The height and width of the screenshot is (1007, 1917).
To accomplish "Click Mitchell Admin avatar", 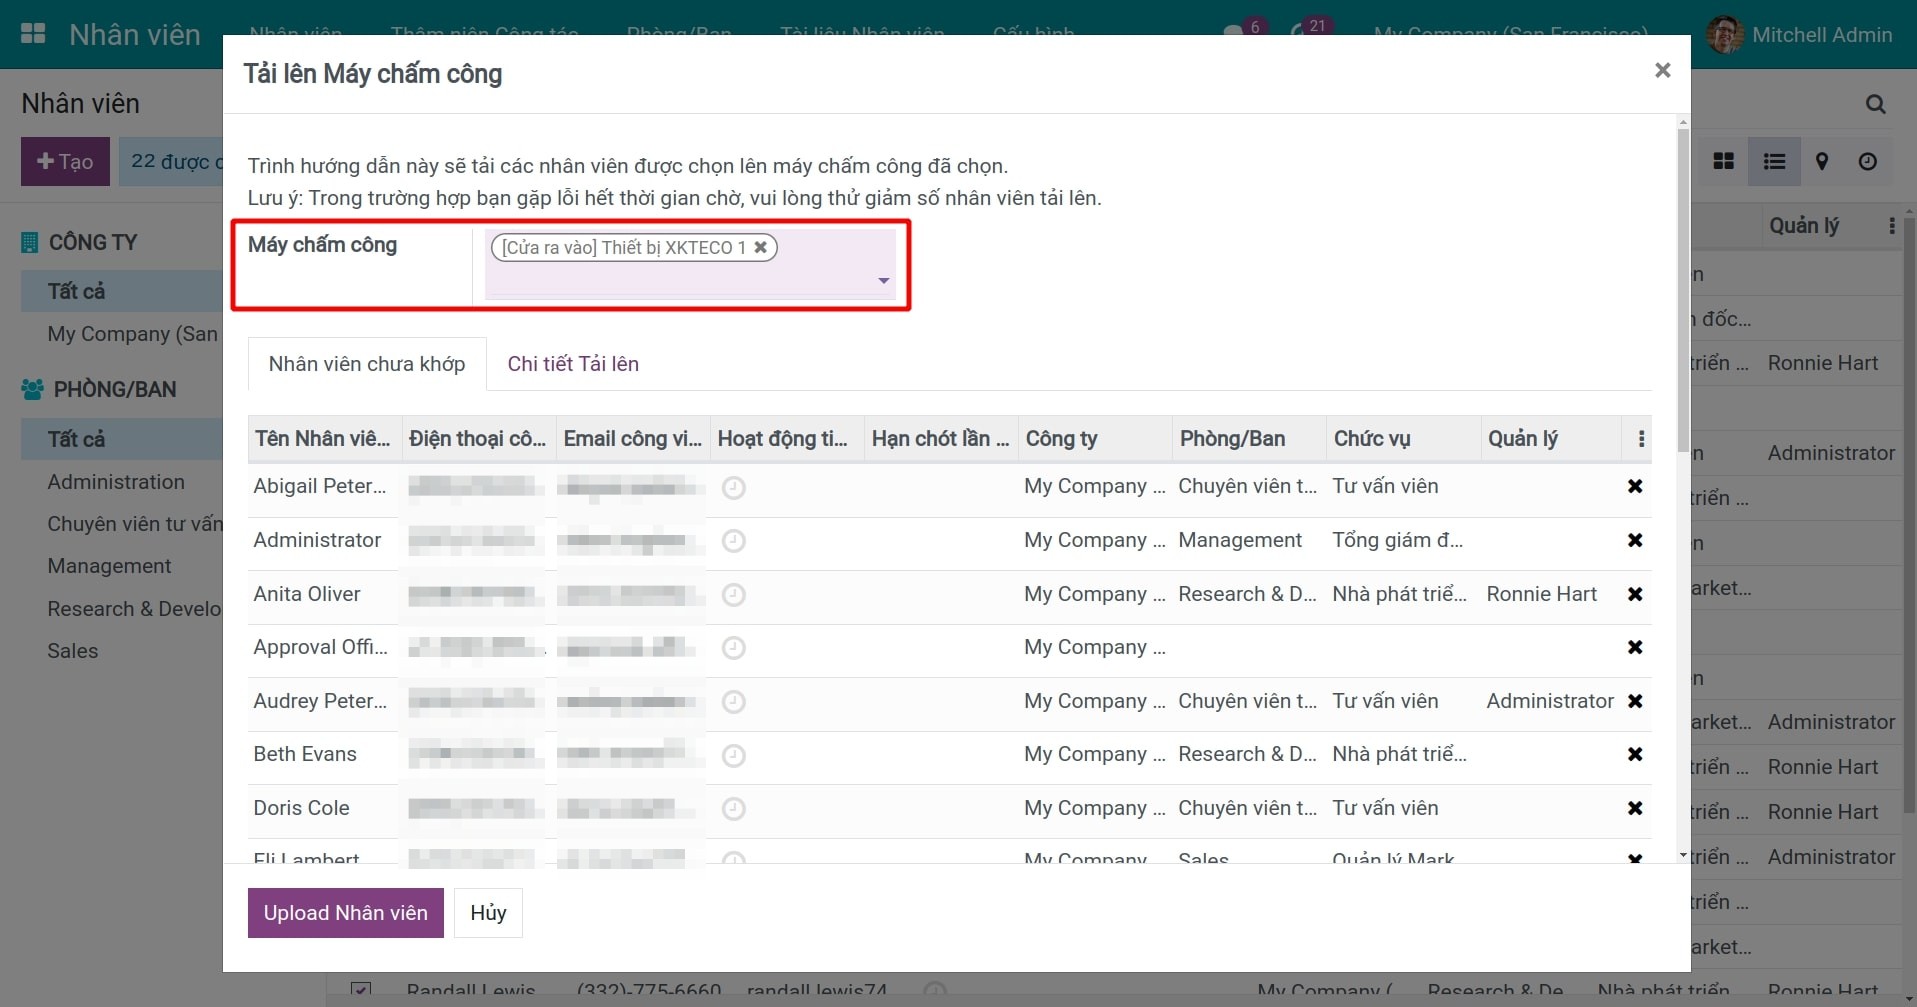I will pos(1724,35).
